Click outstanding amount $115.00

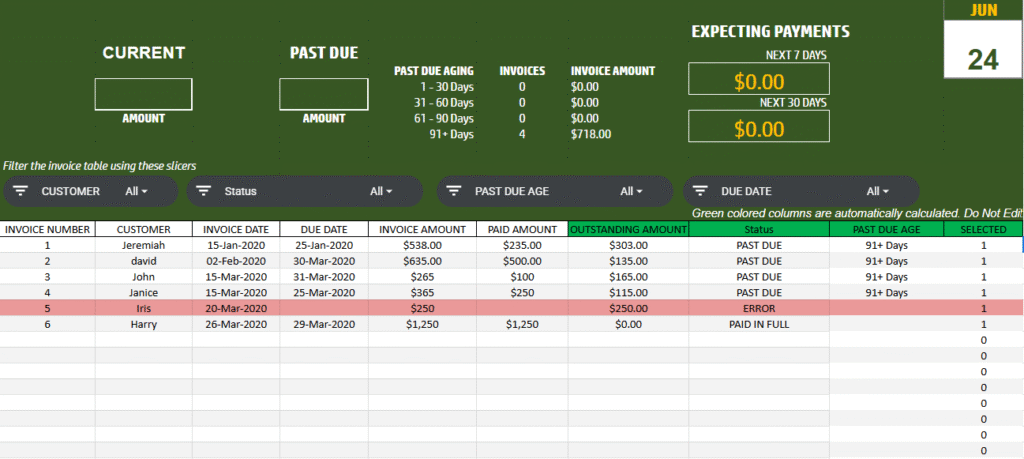pyautogui.click(x=628, y=293)
